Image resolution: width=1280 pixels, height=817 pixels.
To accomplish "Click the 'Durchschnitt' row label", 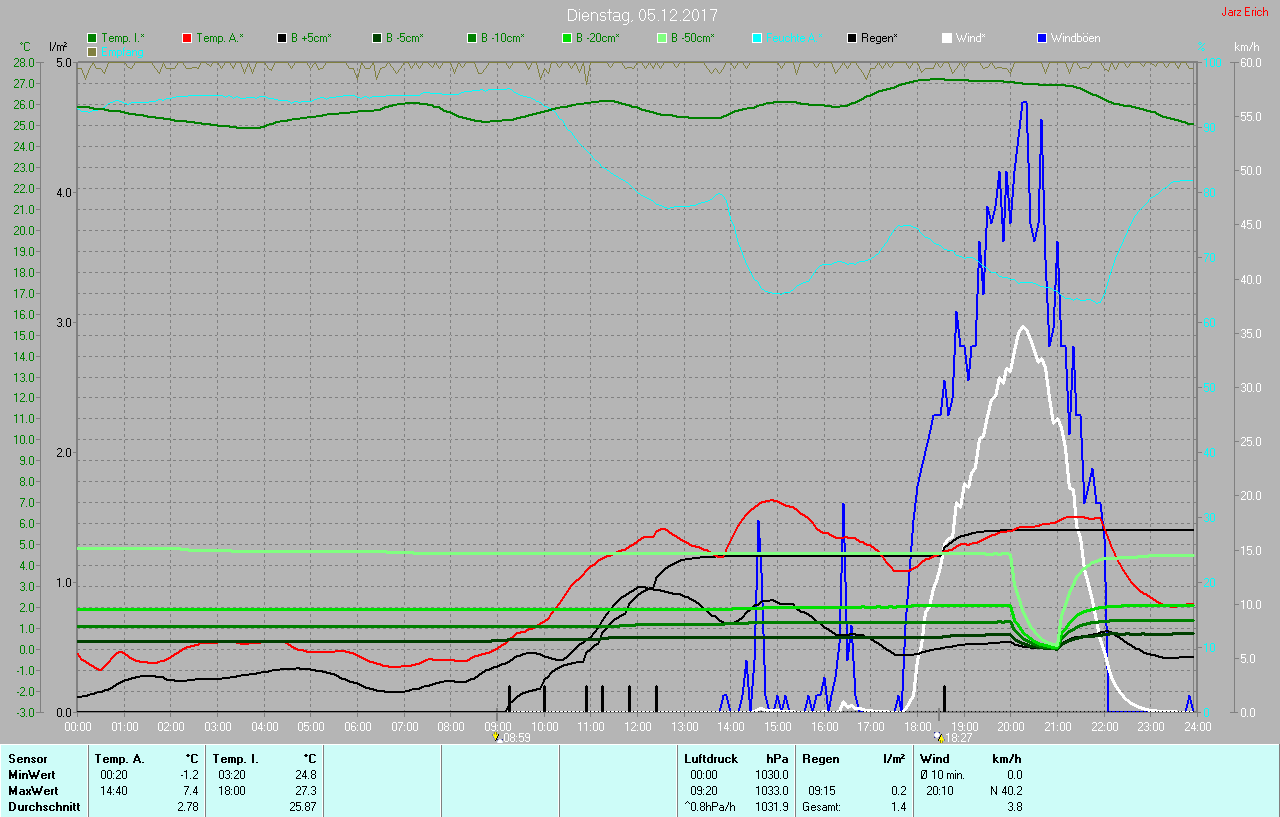I will point(44,807).
